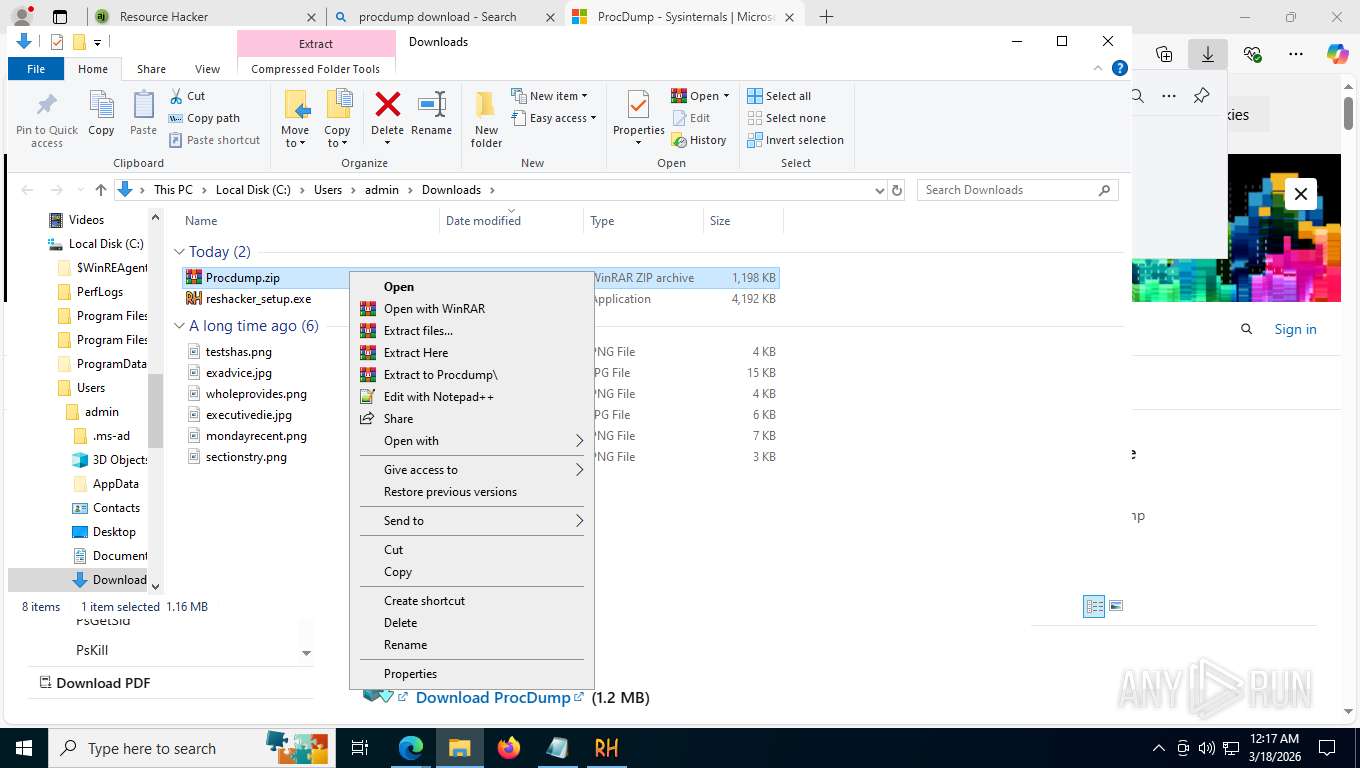Collapse A long time ago group
The height and width of the screenshot is (768, 1360).
(x=180, y=326)
